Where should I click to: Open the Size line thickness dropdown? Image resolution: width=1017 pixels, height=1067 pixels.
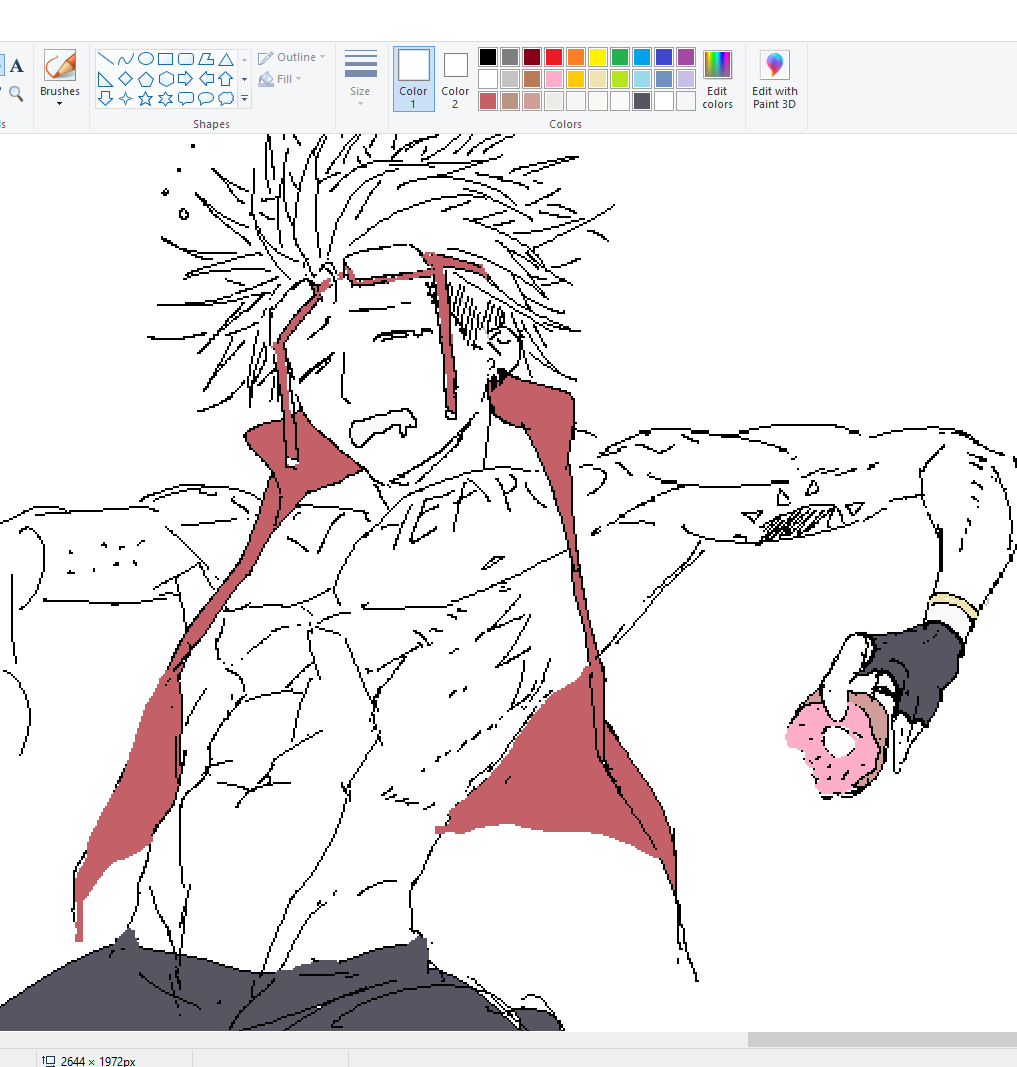pos(360,78)
